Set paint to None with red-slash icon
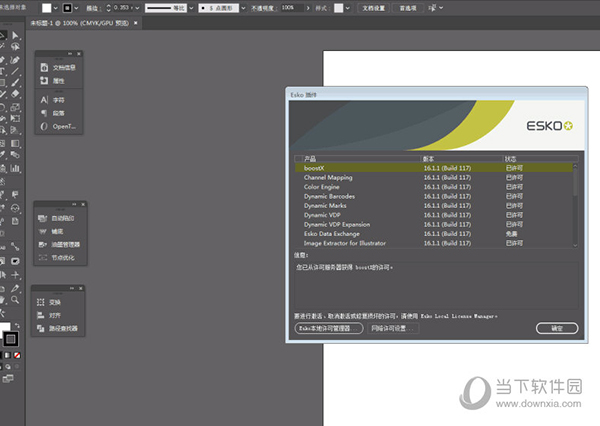The image size is (600, 426). pyautogui.click(x=17, y=355)
